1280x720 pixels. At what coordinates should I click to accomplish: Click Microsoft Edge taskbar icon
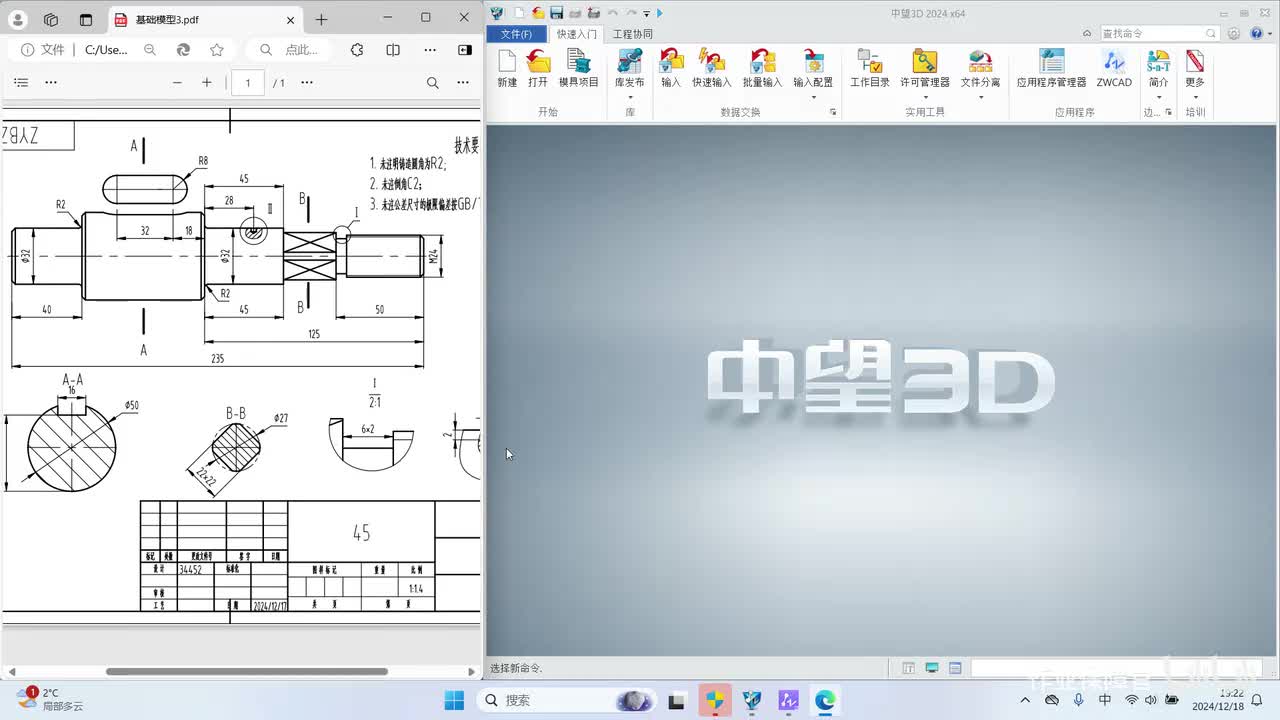[x=825, y=700]
